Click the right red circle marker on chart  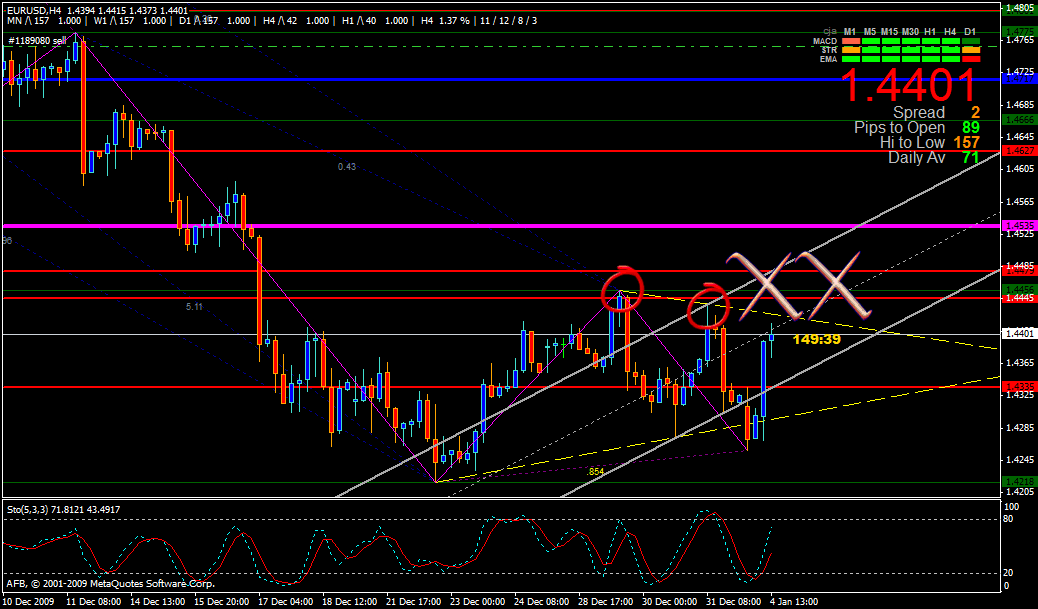coord(708,304)
